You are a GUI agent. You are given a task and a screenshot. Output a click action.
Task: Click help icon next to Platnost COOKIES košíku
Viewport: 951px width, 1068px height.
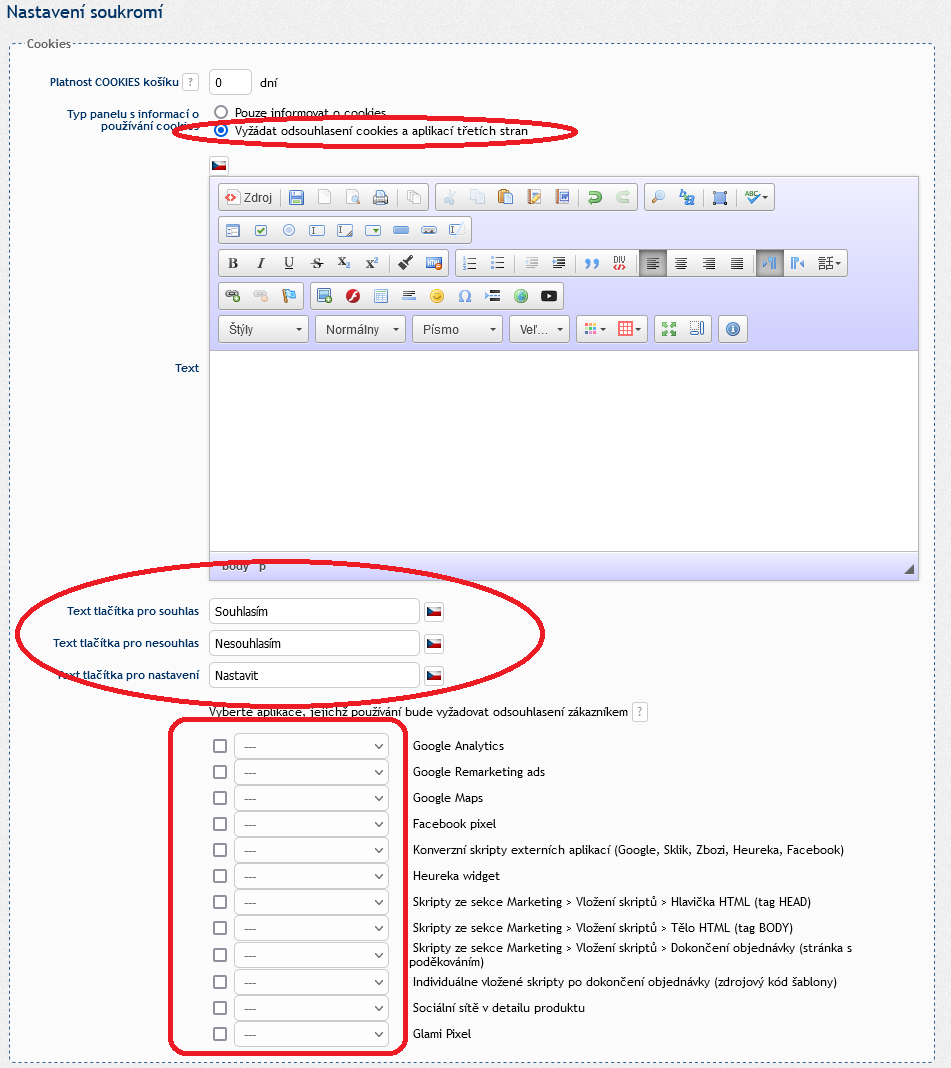[190, 82]
